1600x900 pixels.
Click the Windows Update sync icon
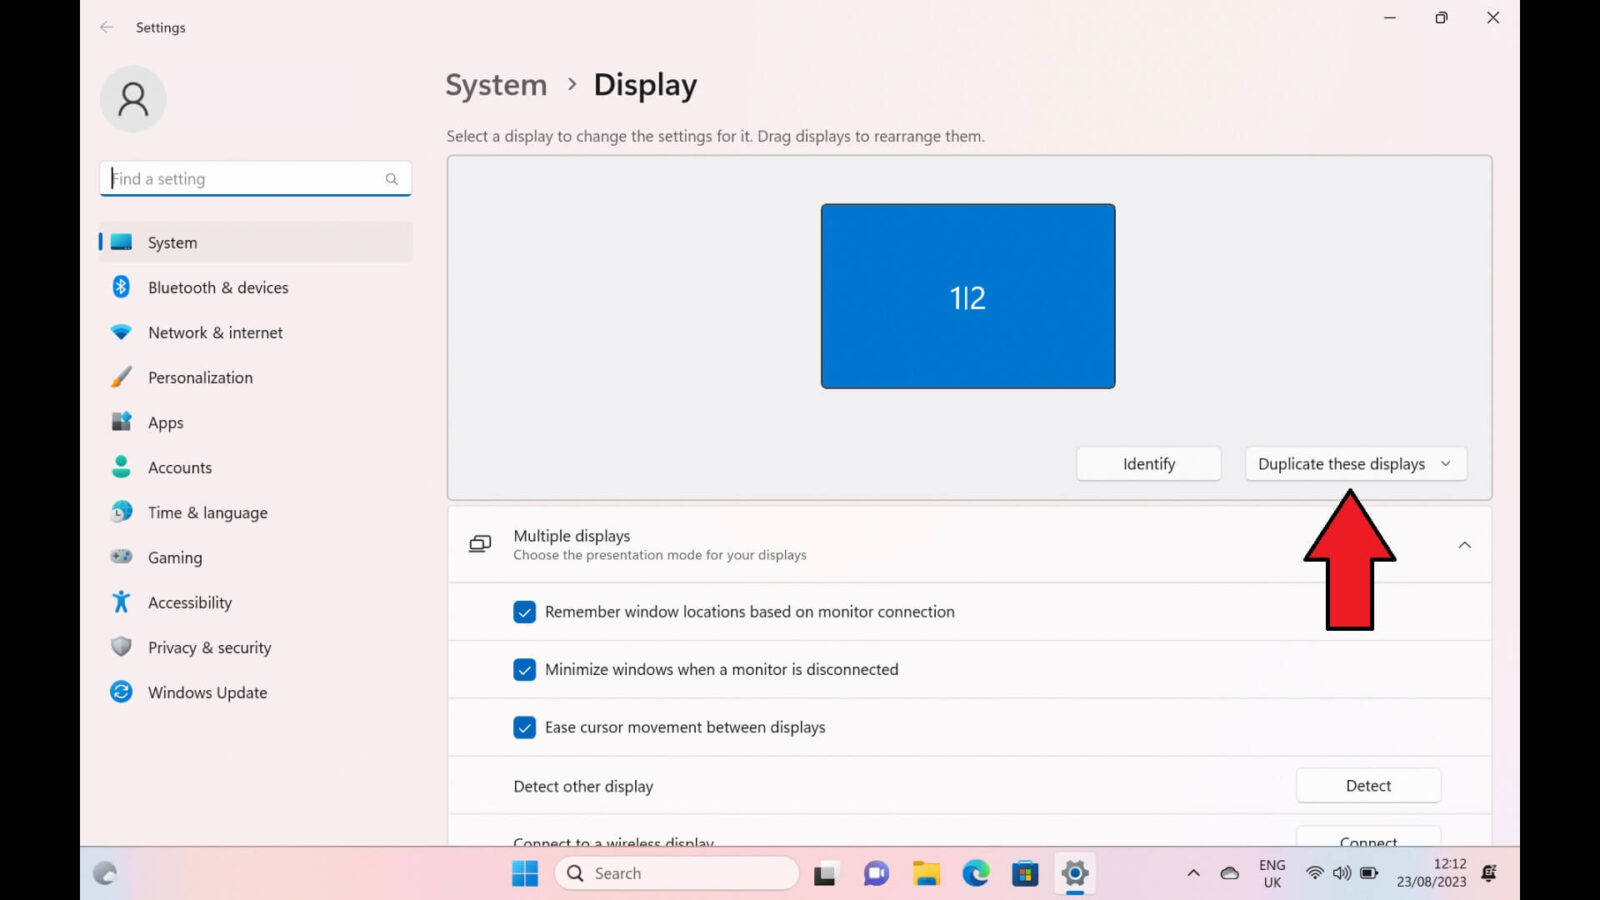tap(121, 692)
